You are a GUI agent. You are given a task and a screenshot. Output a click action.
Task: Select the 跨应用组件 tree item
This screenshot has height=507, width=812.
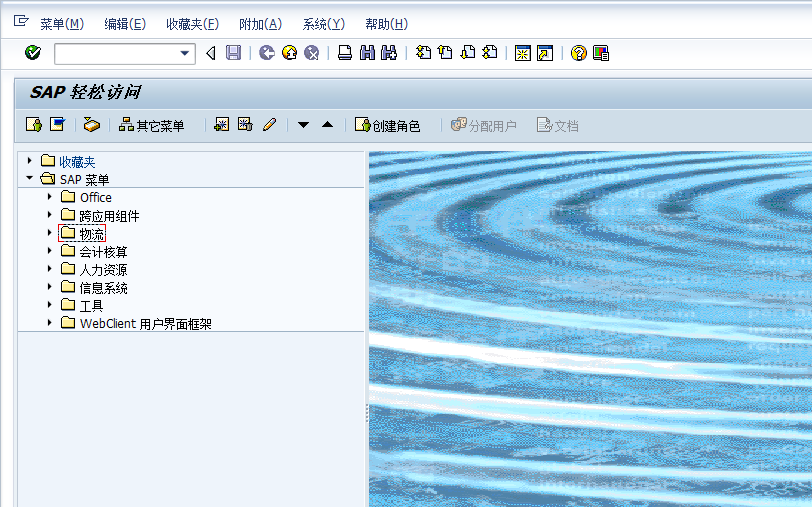pyautogui.click(x=109, y=215)
